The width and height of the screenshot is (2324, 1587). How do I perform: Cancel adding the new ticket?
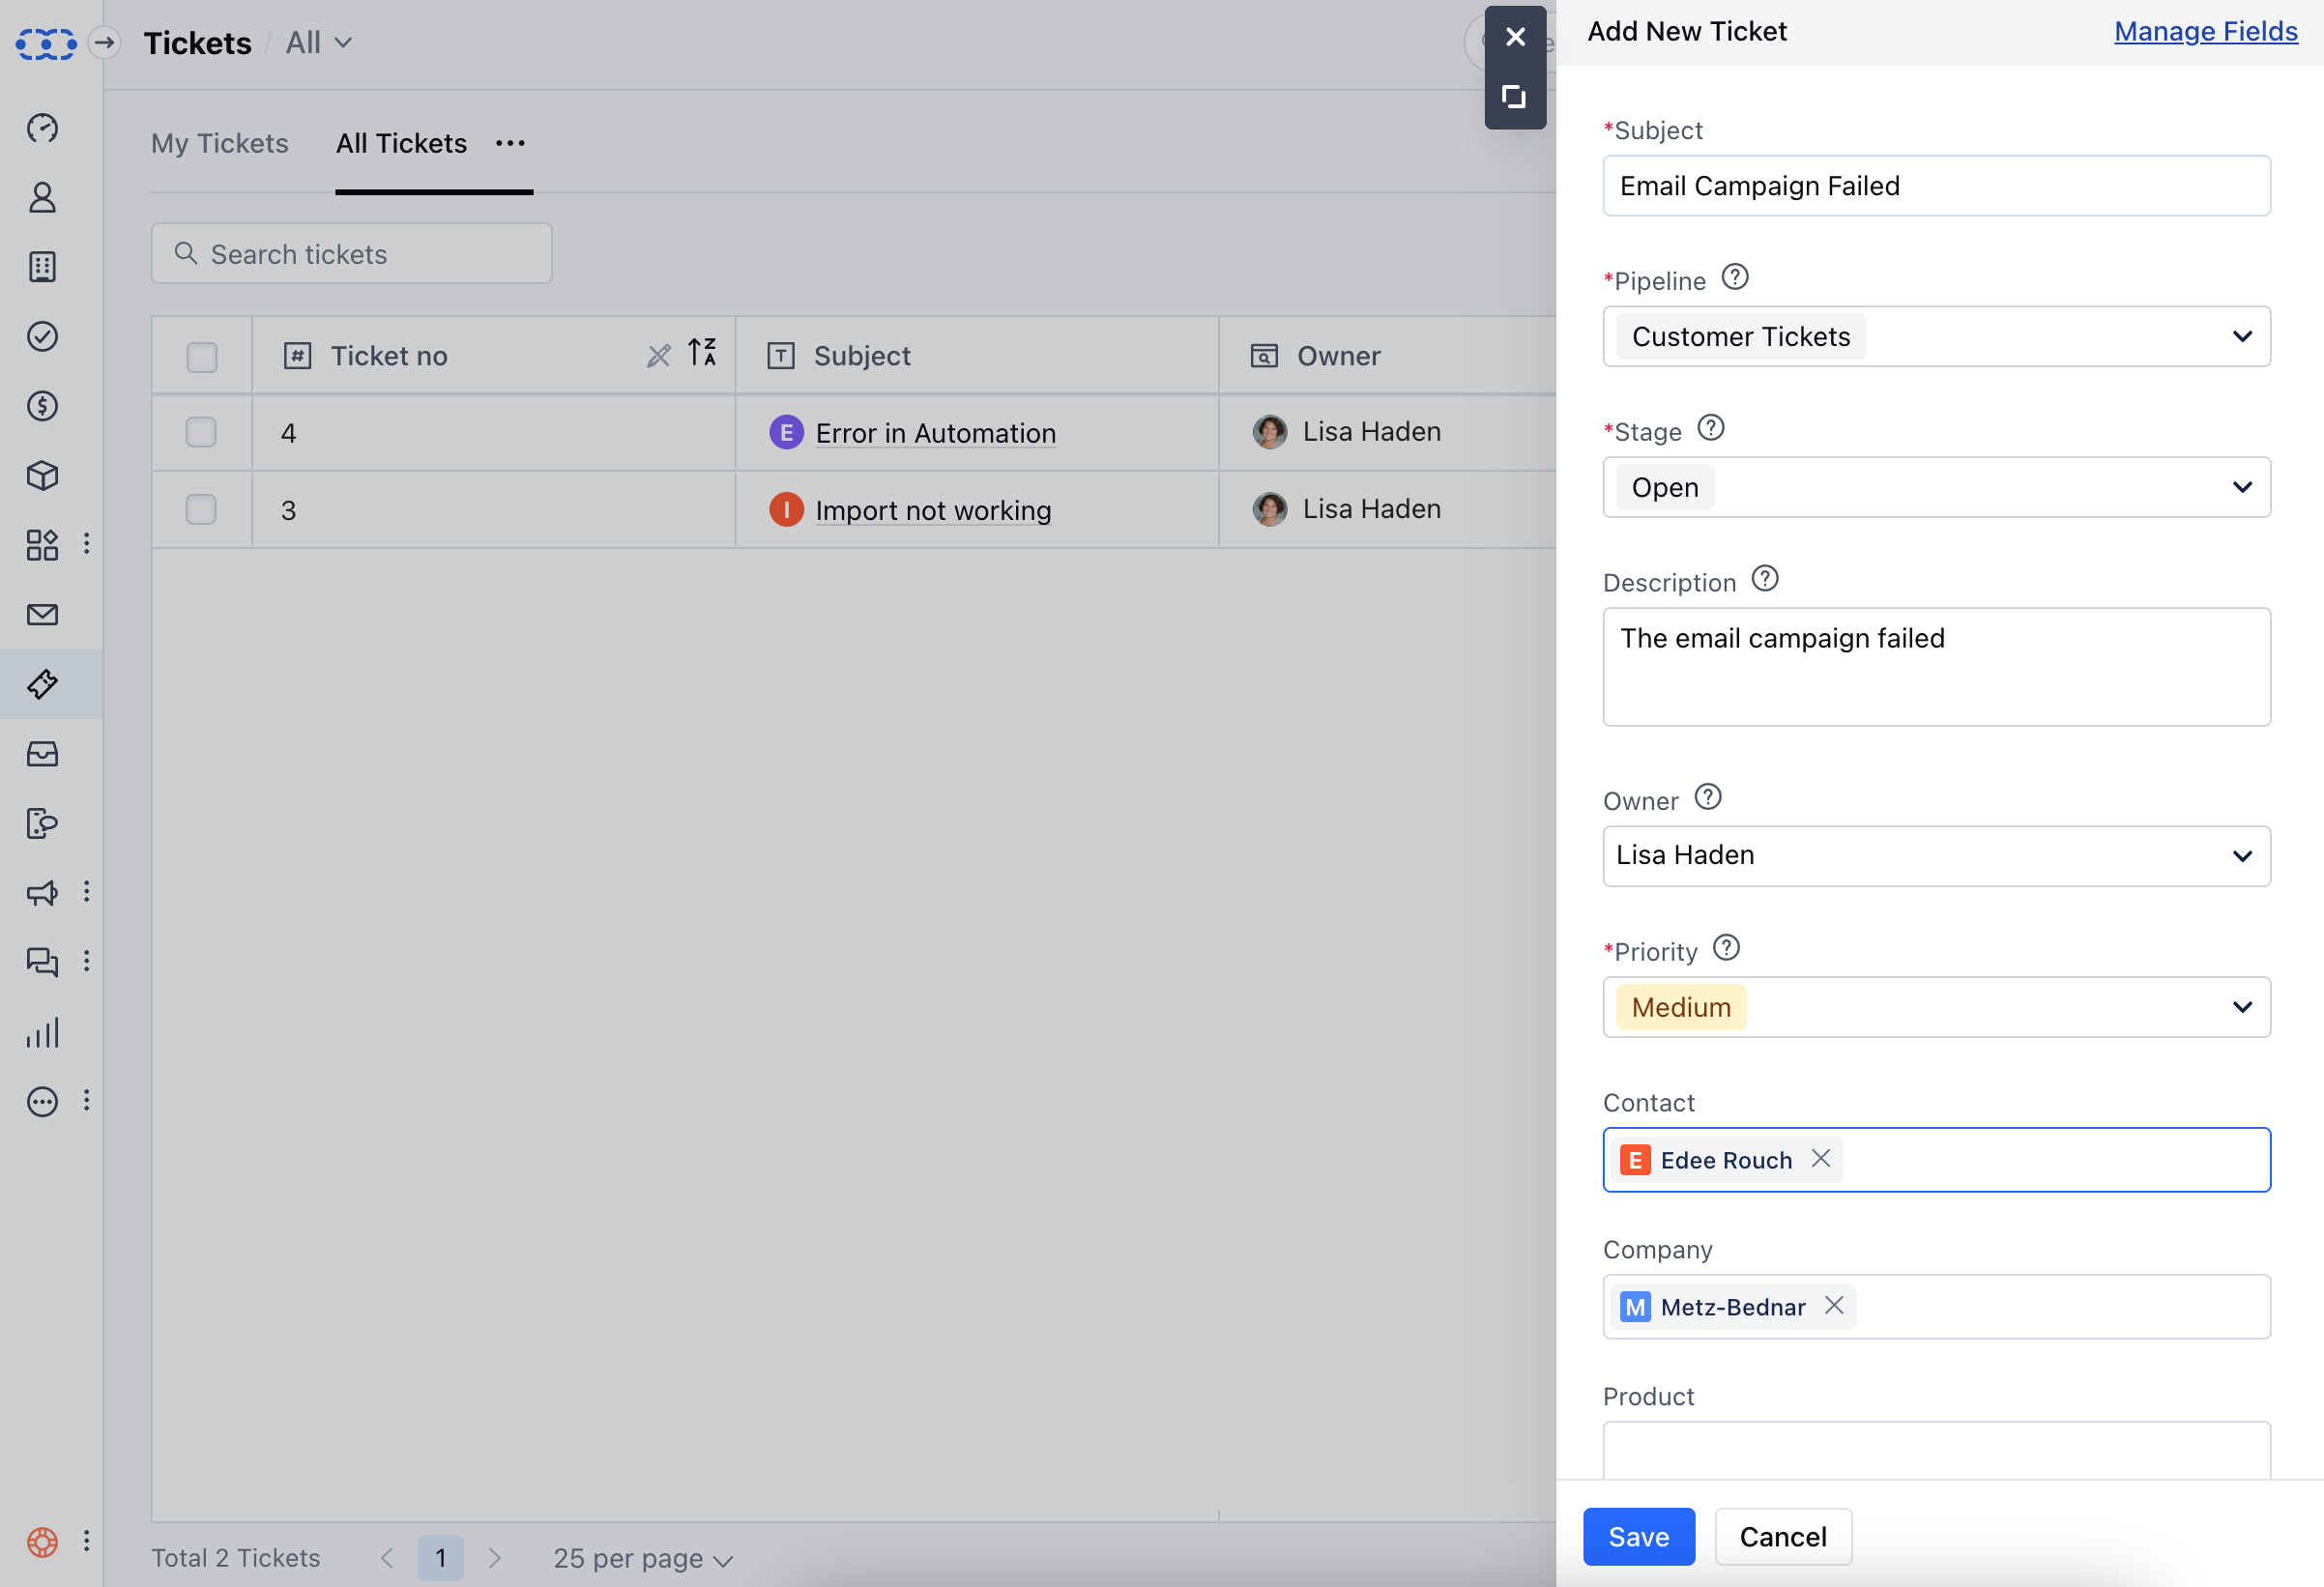tap(1783, 1537)
